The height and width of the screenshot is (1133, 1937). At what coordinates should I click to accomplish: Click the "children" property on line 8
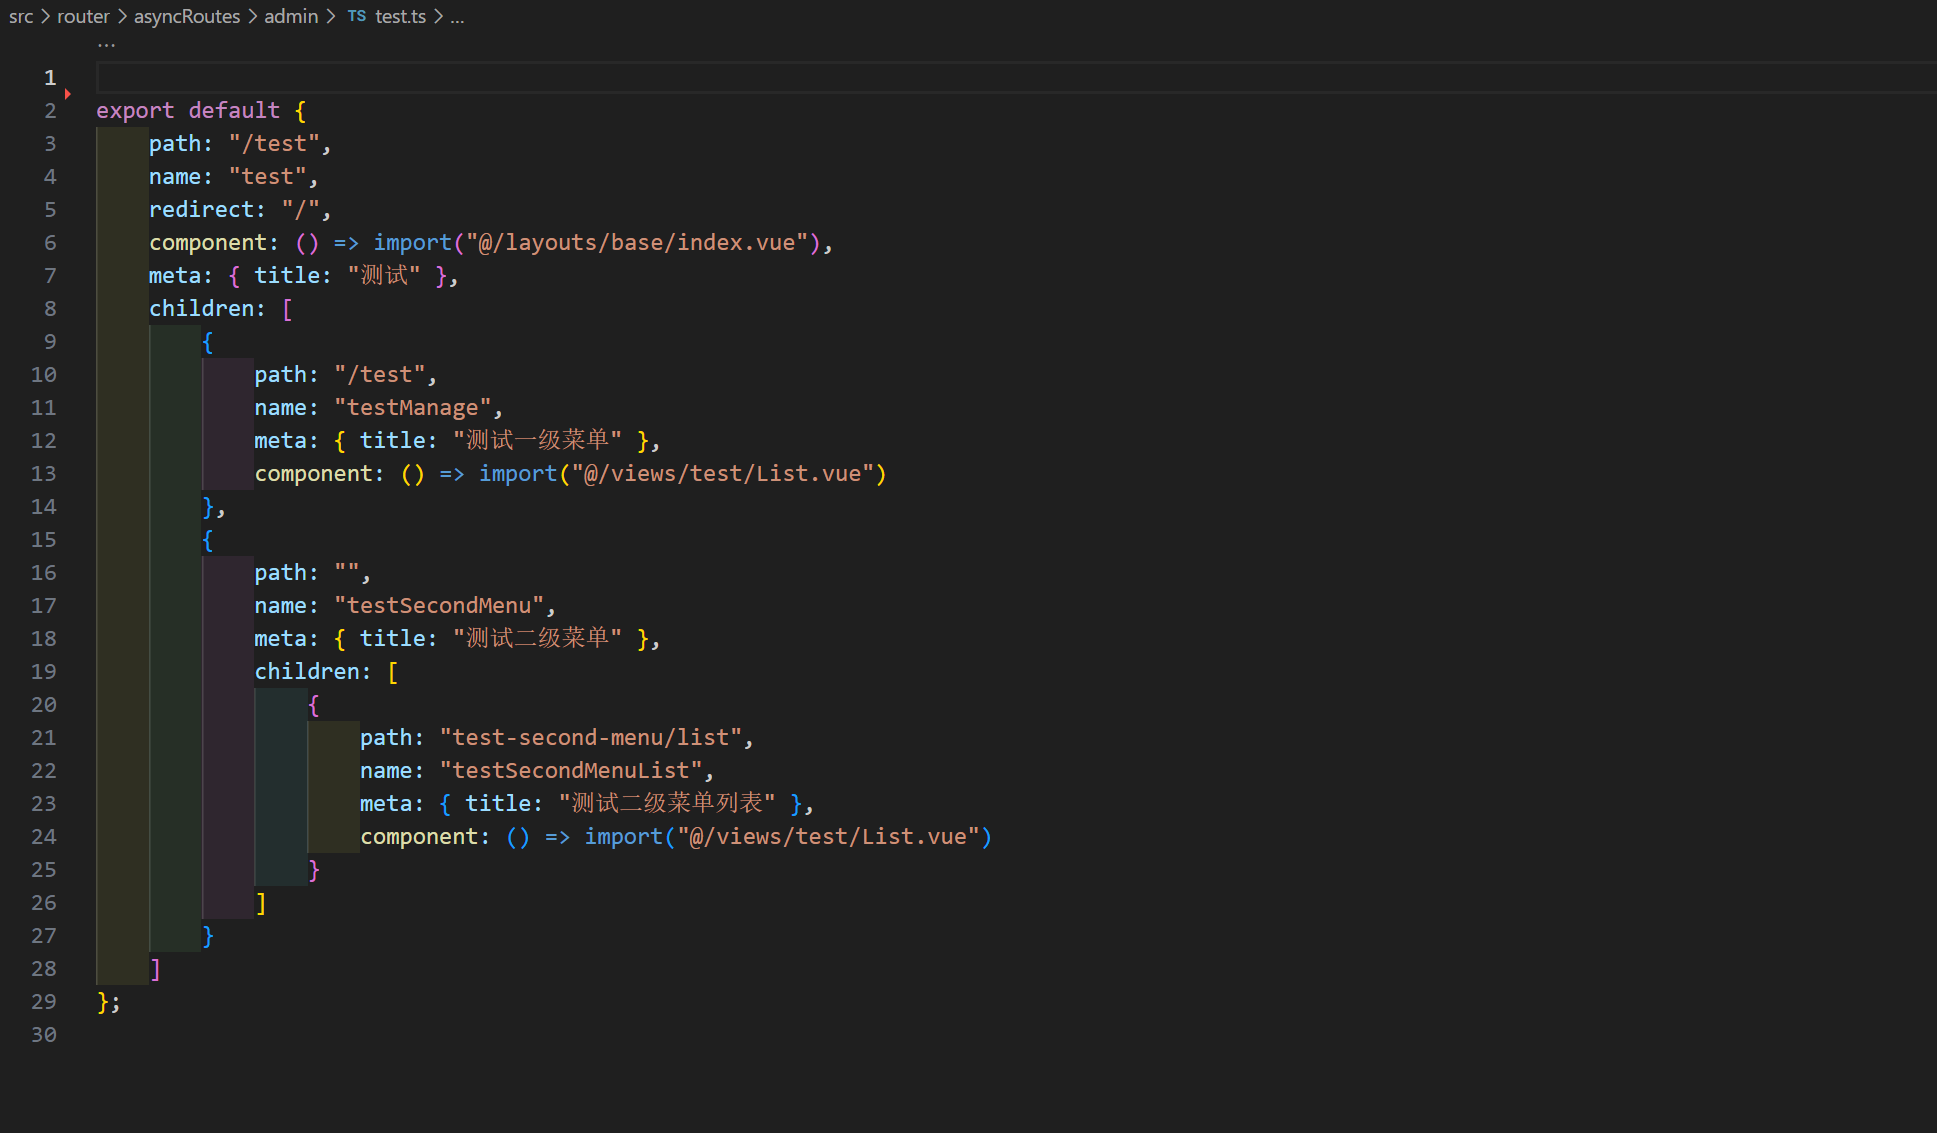click(x=201, y=308)
